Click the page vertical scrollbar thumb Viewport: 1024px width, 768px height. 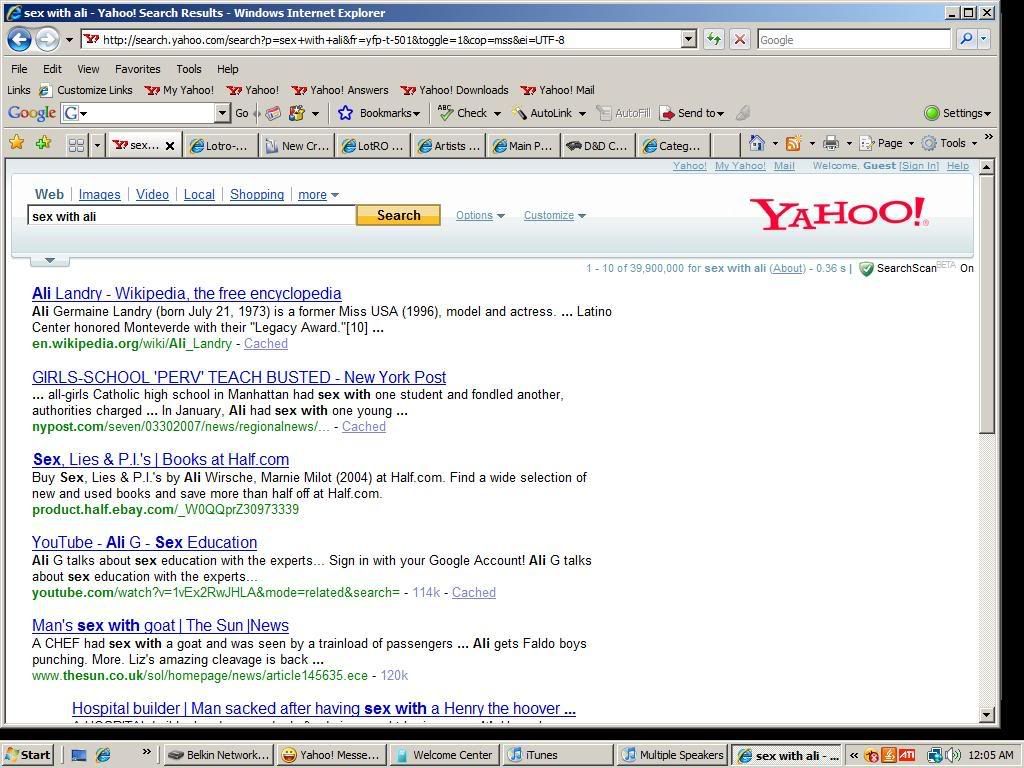pos(987,306)
